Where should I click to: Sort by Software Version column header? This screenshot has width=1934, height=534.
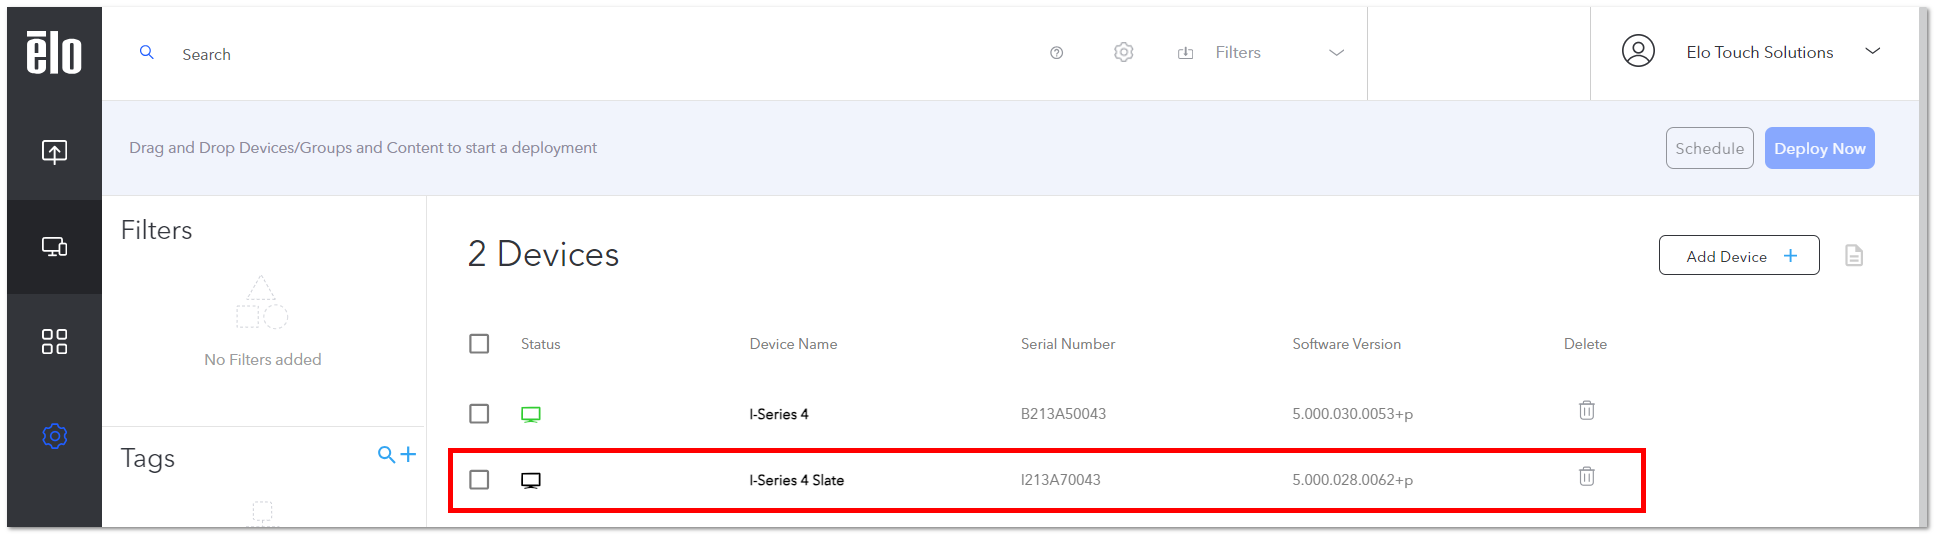click(1346, 344)
